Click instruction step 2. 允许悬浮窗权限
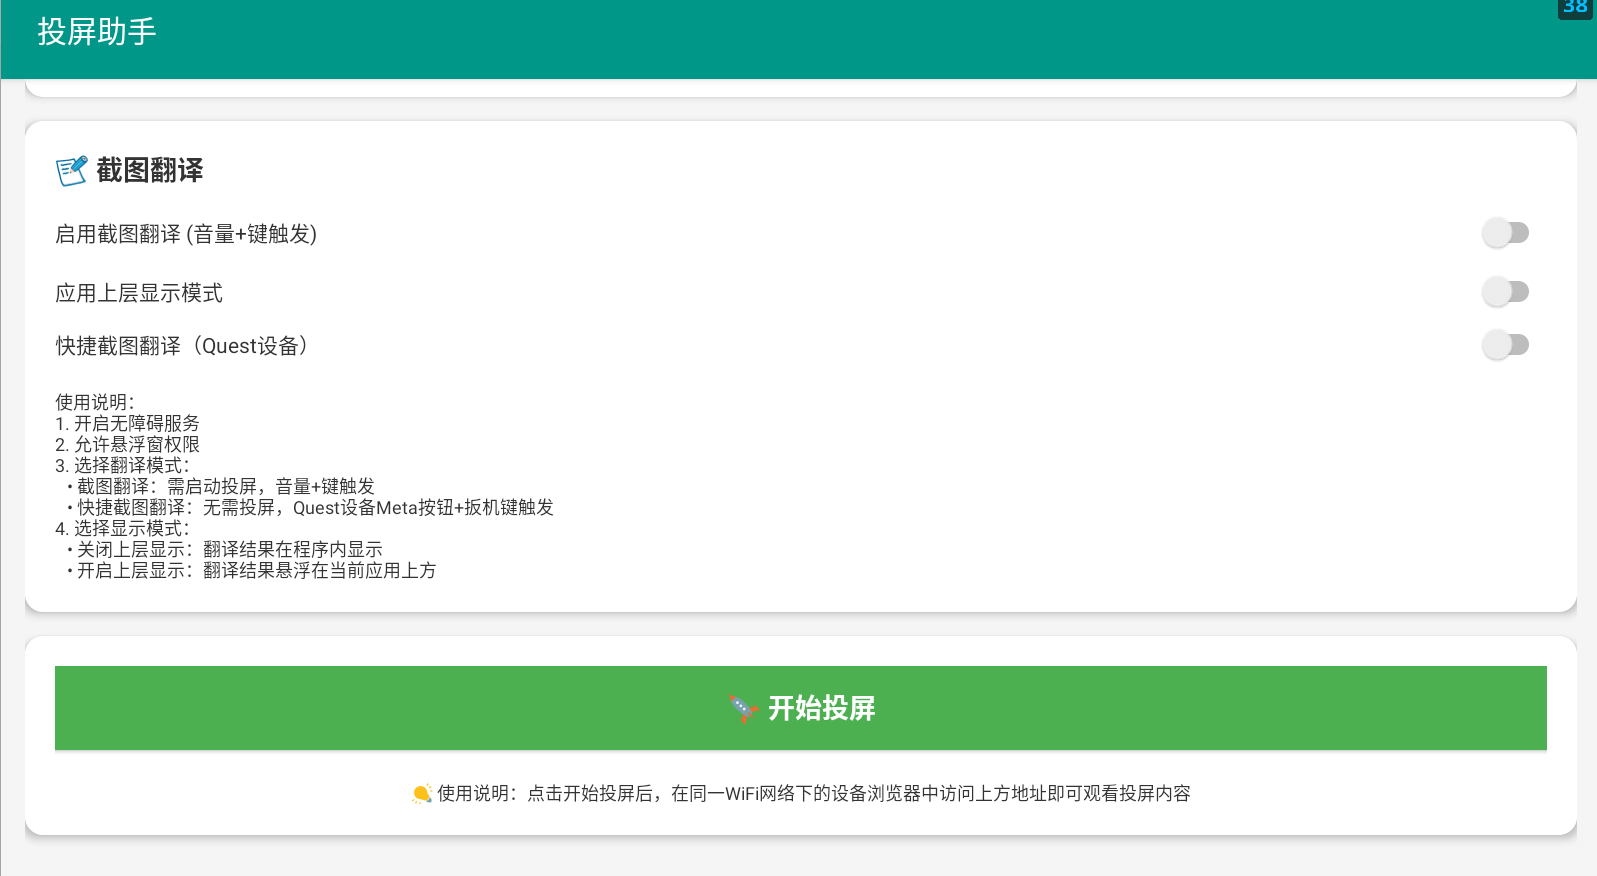The height and width of the screenshot is (876, 1597). click(x=128, y=444)
